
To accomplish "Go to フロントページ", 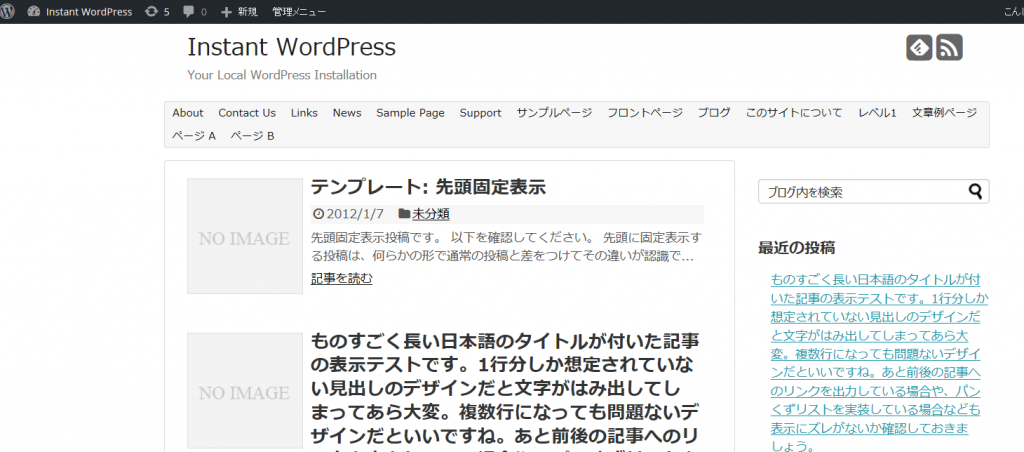I will pyautogui.click(x=645, y=113).
